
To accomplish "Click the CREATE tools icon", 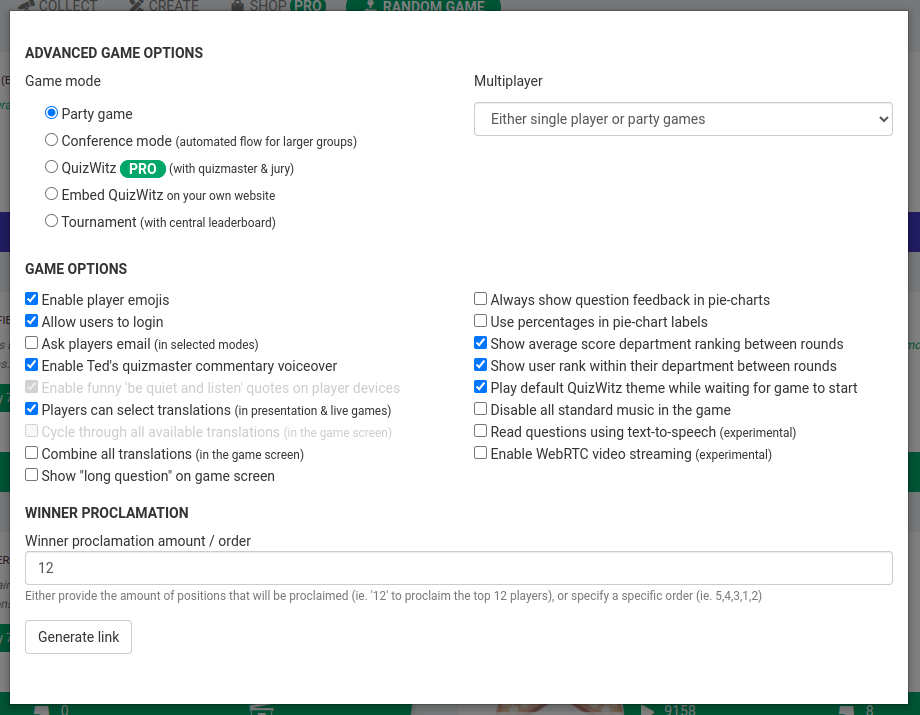I will point(137,6).
